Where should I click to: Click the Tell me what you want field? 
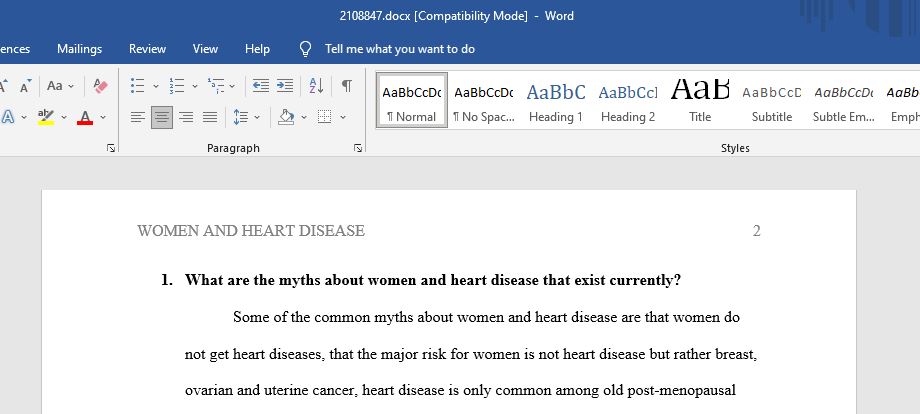(x=400, y=49)
